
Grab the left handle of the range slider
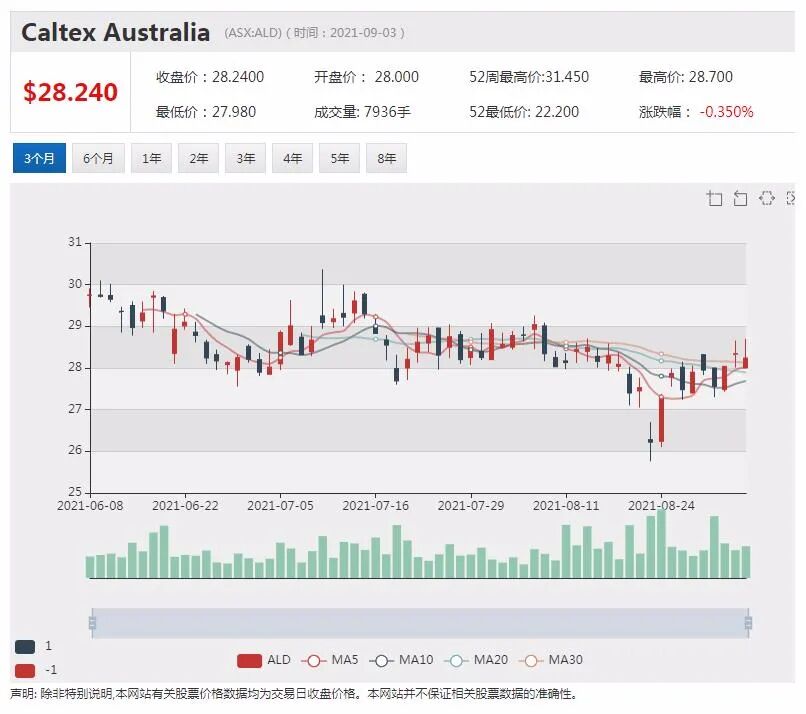(93, 623)
